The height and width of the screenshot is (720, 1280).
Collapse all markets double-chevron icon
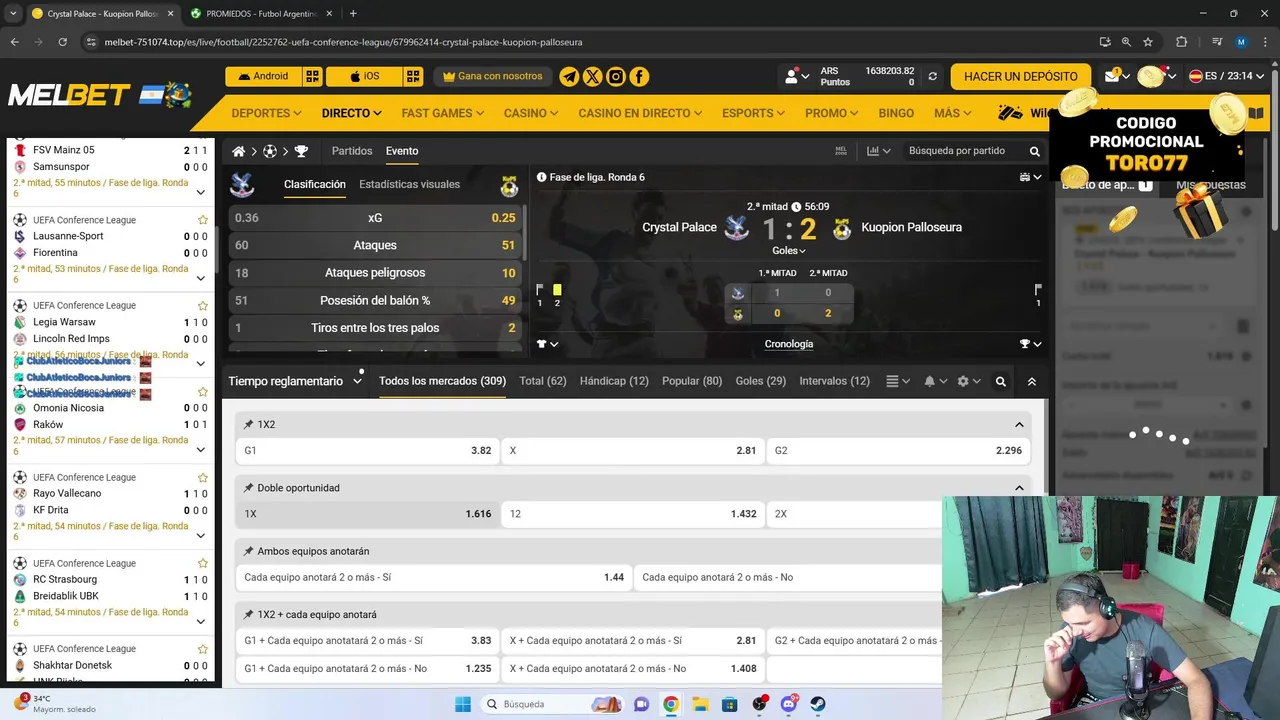[1032, 381]
